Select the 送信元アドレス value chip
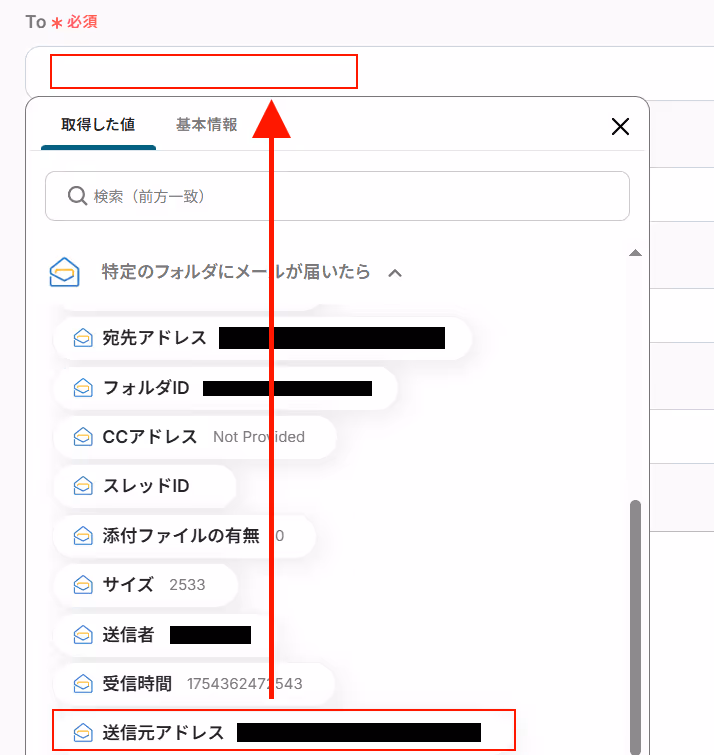This screenshot has width=714, height=755. tap(284, 732)
